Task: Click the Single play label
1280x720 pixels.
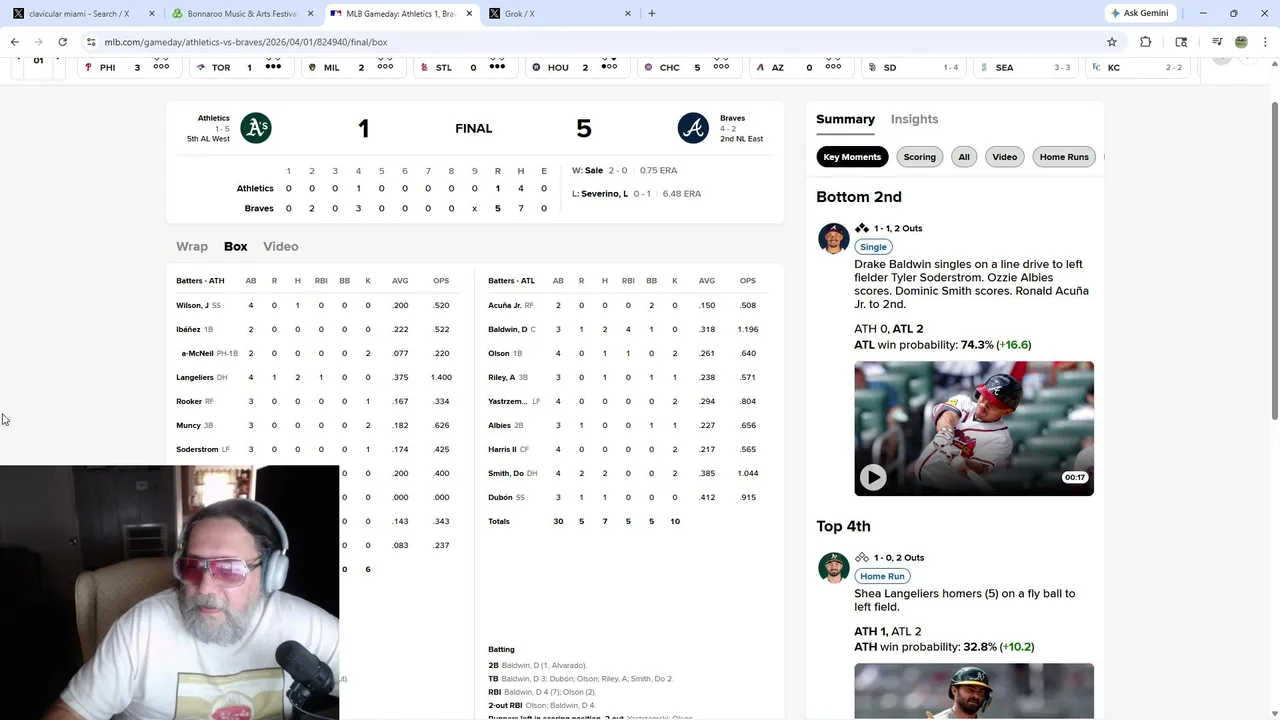Action: [x=873, y=247]
